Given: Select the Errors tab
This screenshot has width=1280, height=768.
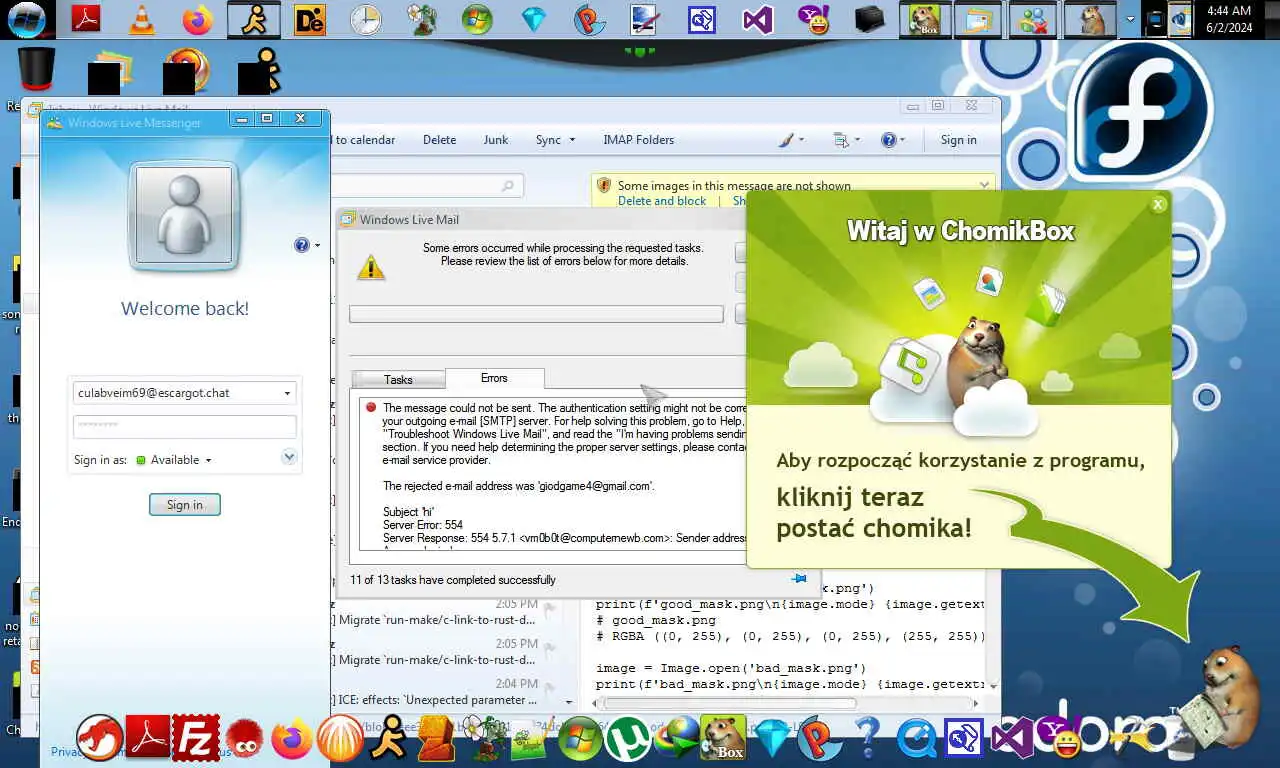Looking at the screenshot, I should click(x=494, y=378).
